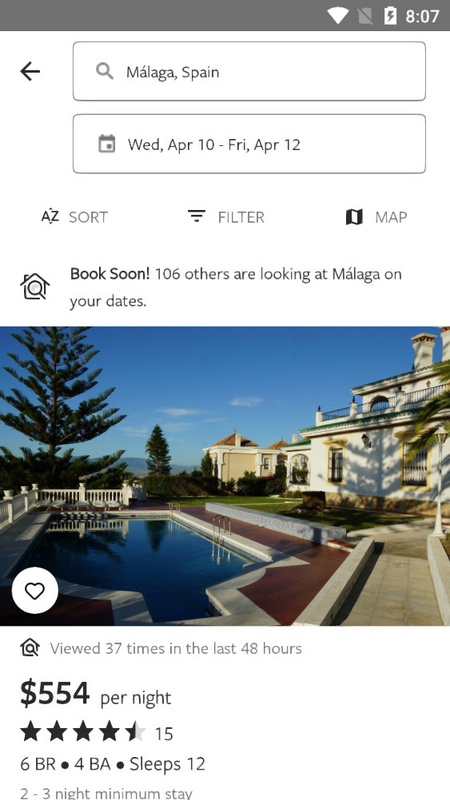Image resolution: width=450 pixels, height=800 pixels.
Task: Tap the battery status icon
Action: pos(390,16)
